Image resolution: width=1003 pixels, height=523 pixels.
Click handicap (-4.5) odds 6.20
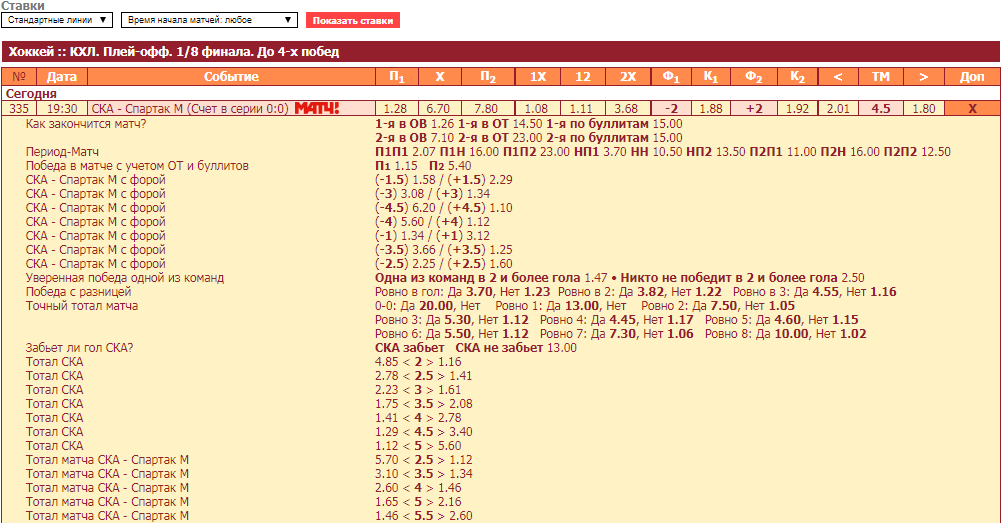tap(424, 208)
